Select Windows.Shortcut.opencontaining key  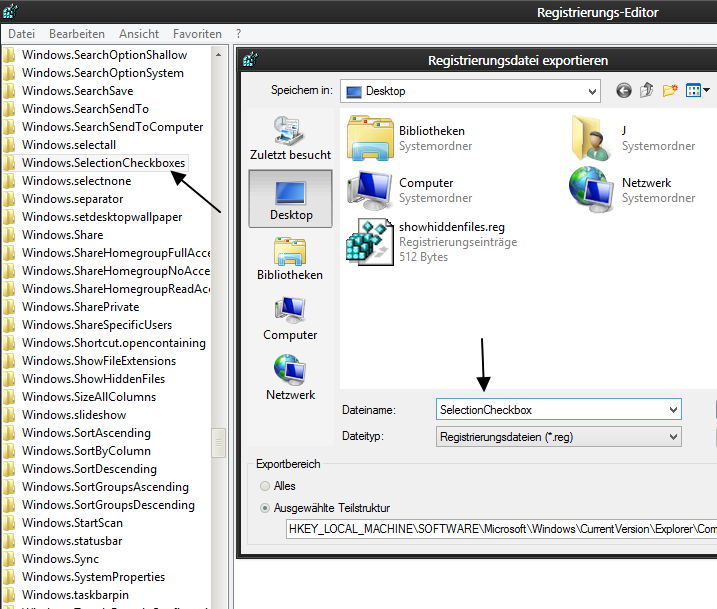coord(114,343)
